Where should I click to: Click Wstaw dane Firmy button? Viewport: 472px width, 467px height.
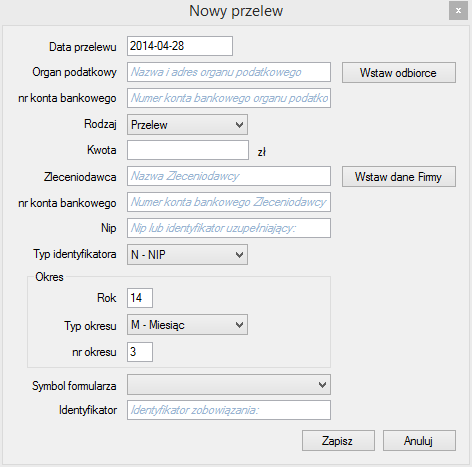point(399,177)
